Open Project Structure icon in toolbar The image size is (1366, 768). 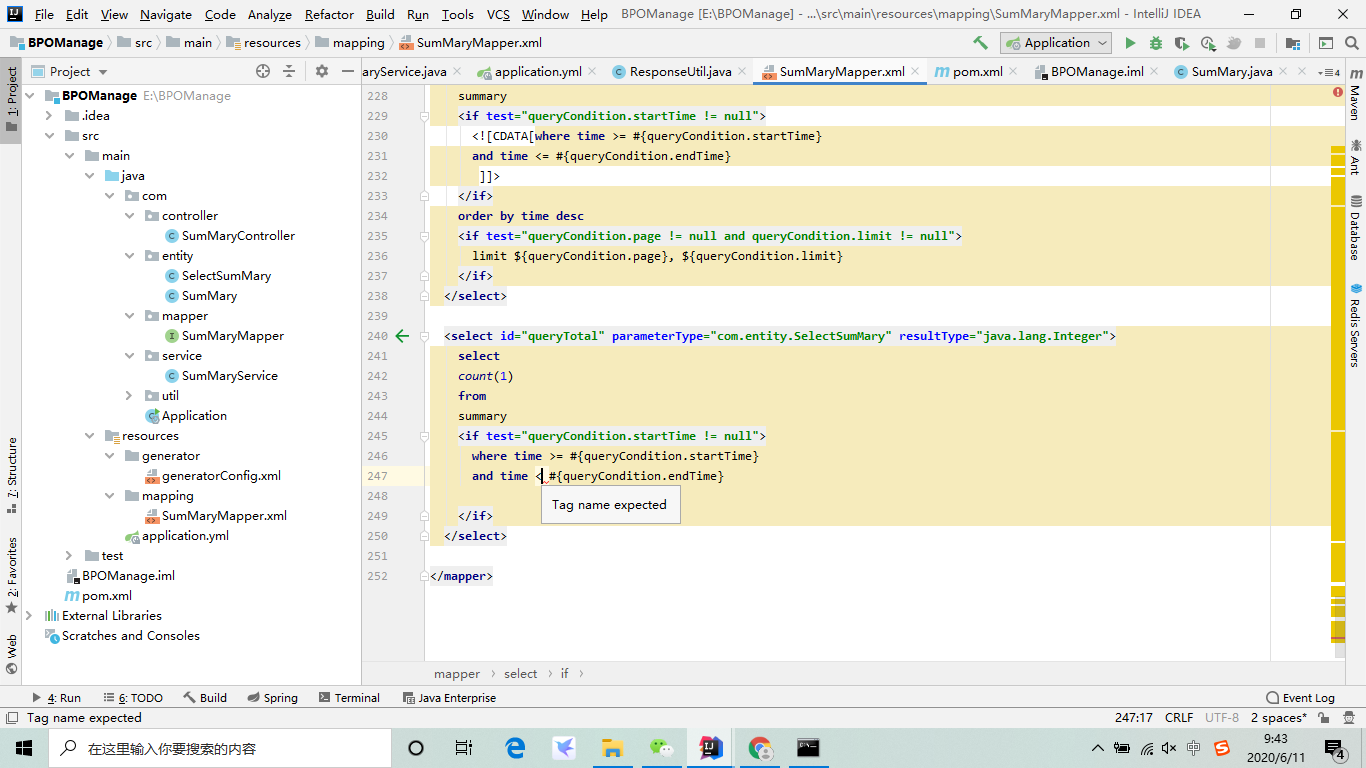pos(1293,43)
